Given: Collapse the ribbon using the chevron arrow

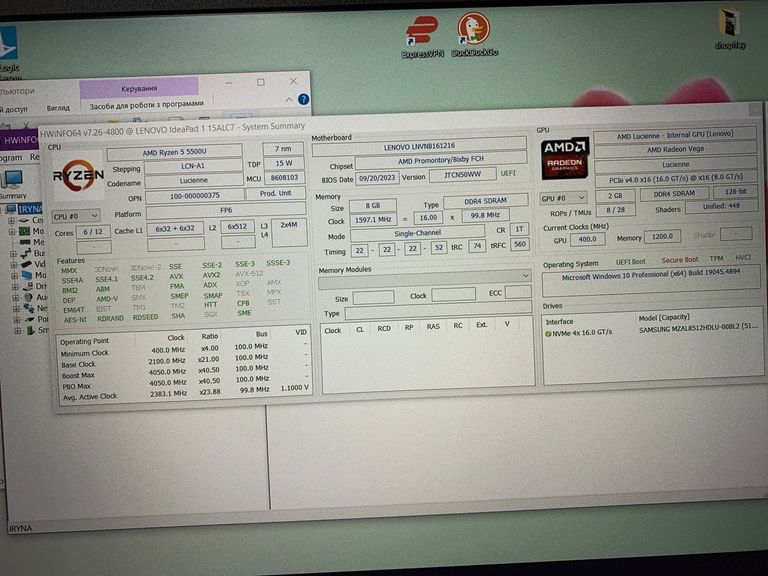Looking at the screenshot, I should pyautogui.click(x=291, y=100).
